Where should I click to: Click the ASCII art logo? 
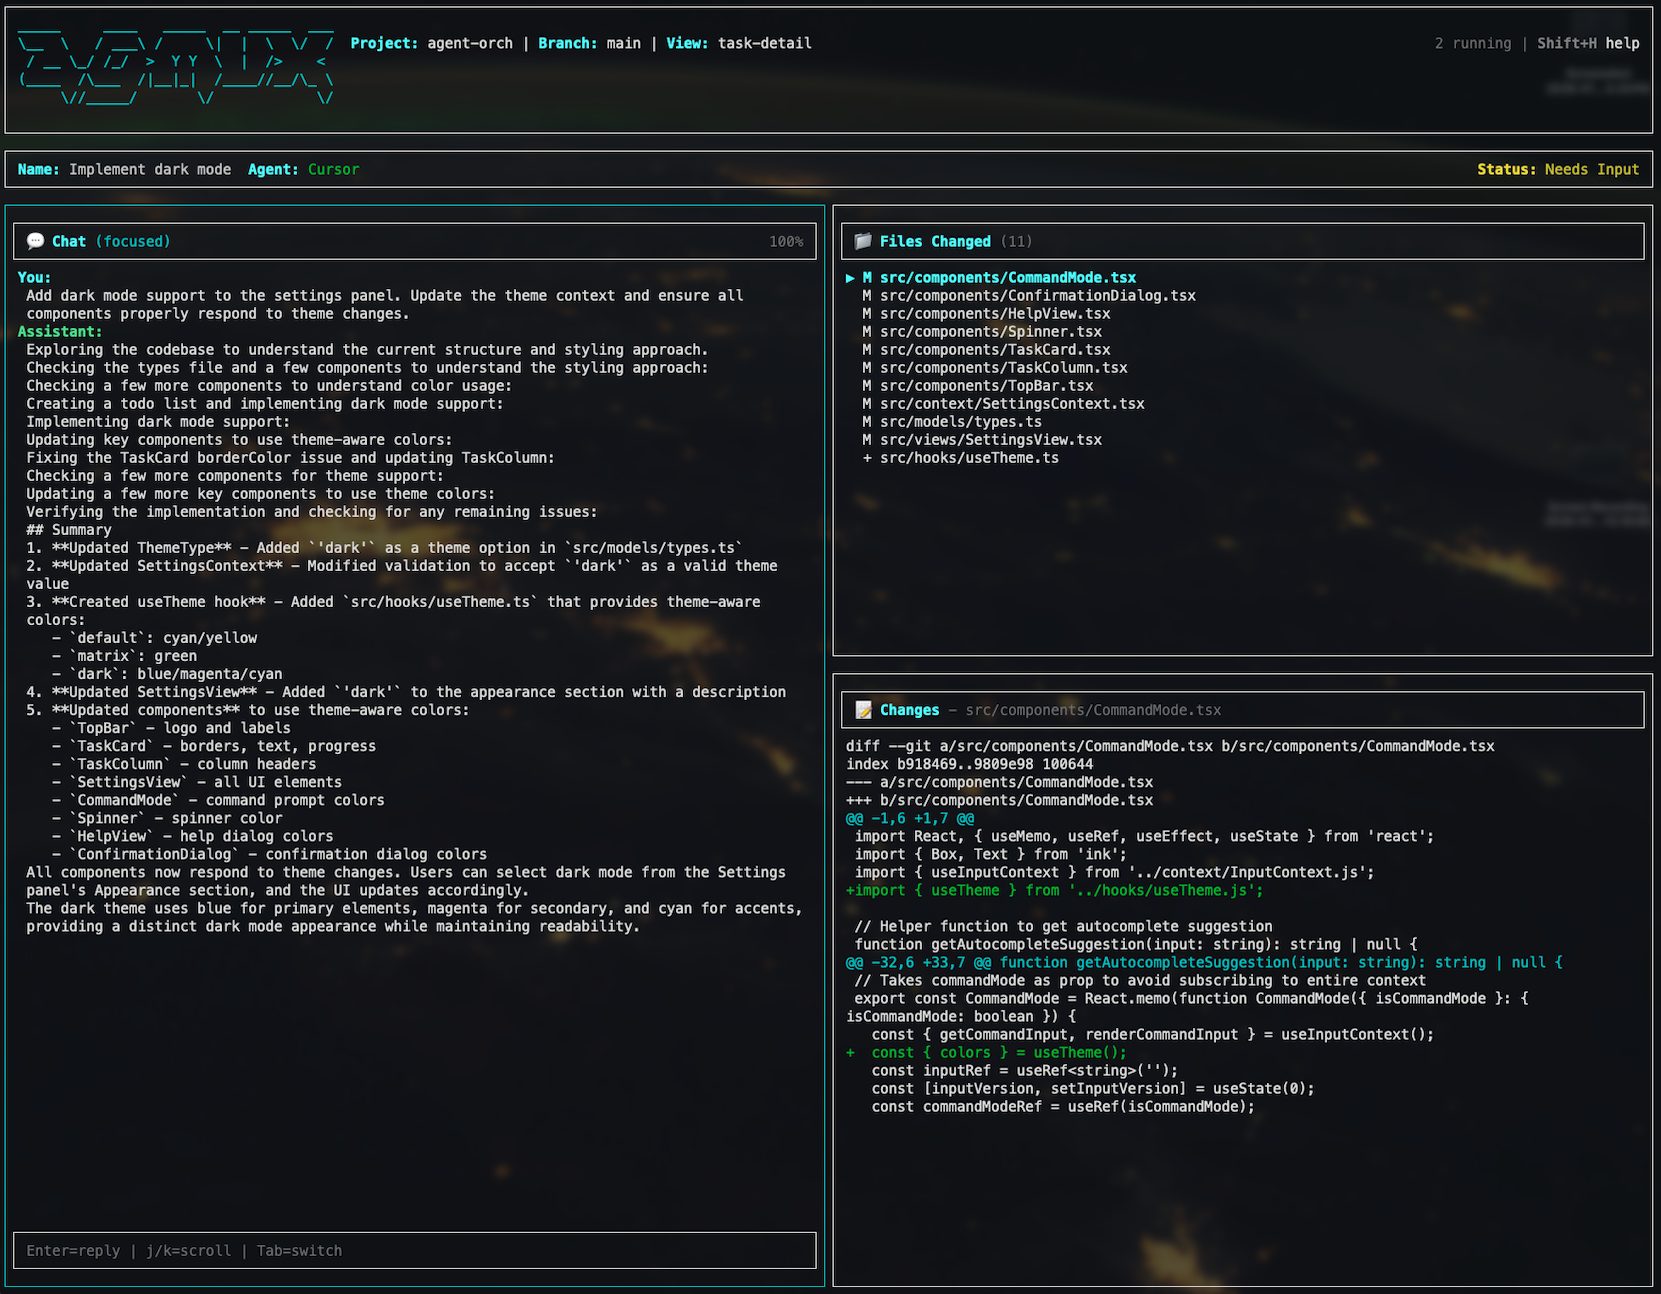(176, 66)
